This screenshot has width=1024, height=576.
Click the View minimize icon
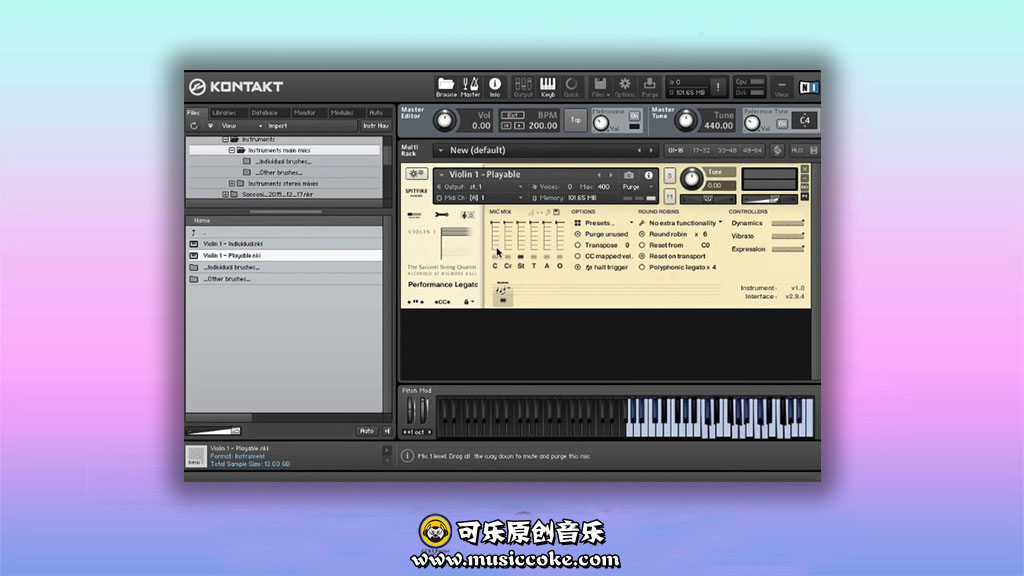[x=782, y=87]
